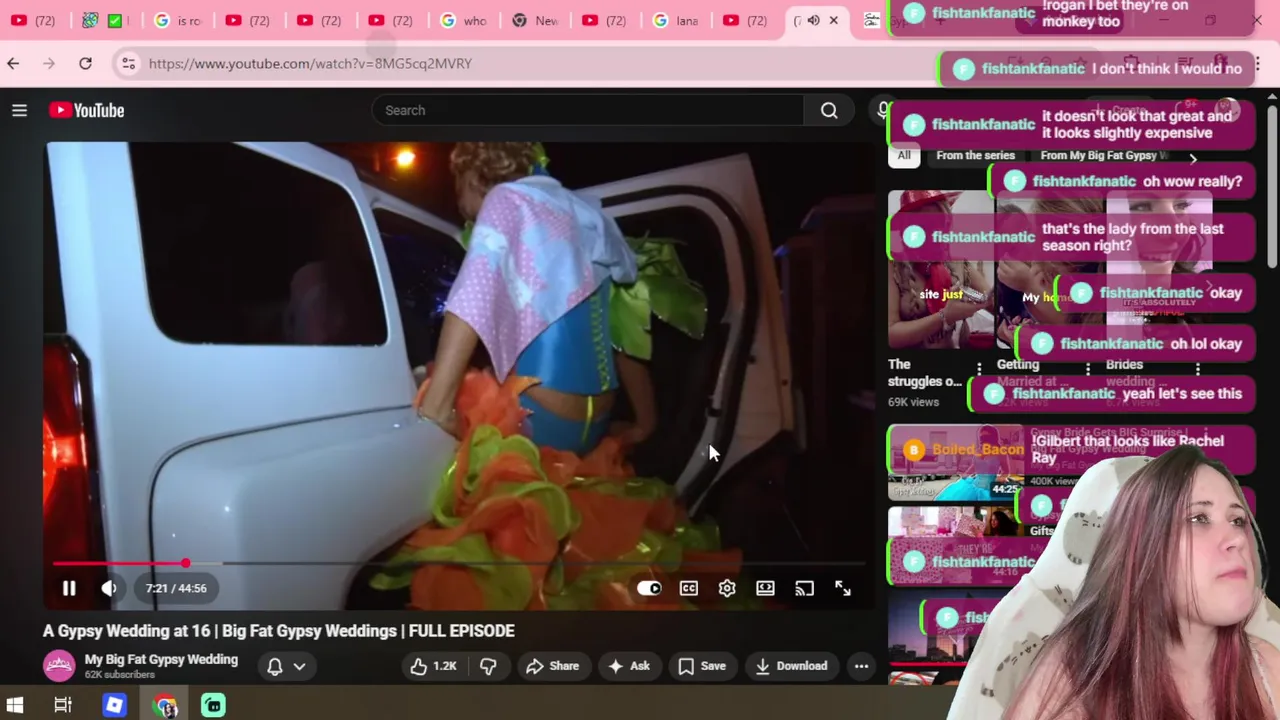
Task: Pause the video with the pause button
Action: click(x=69, y=588)
